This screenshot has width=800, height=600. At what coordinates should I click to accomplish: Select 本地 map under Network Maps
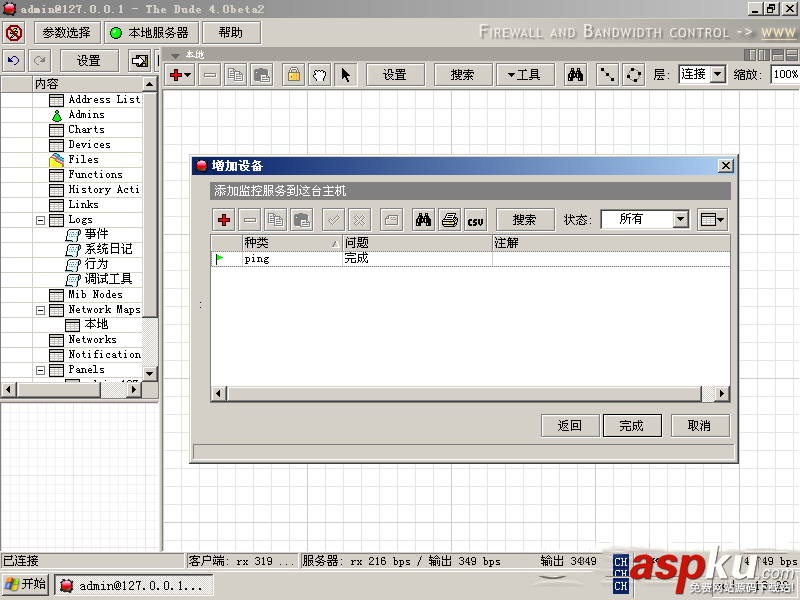96,324
